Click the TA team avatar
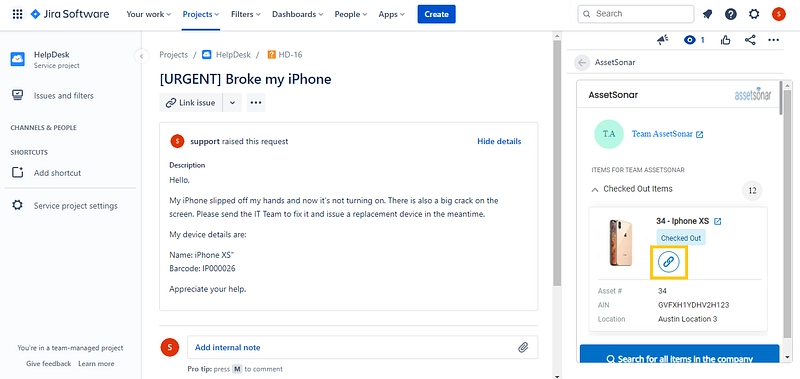 [609, 134]
